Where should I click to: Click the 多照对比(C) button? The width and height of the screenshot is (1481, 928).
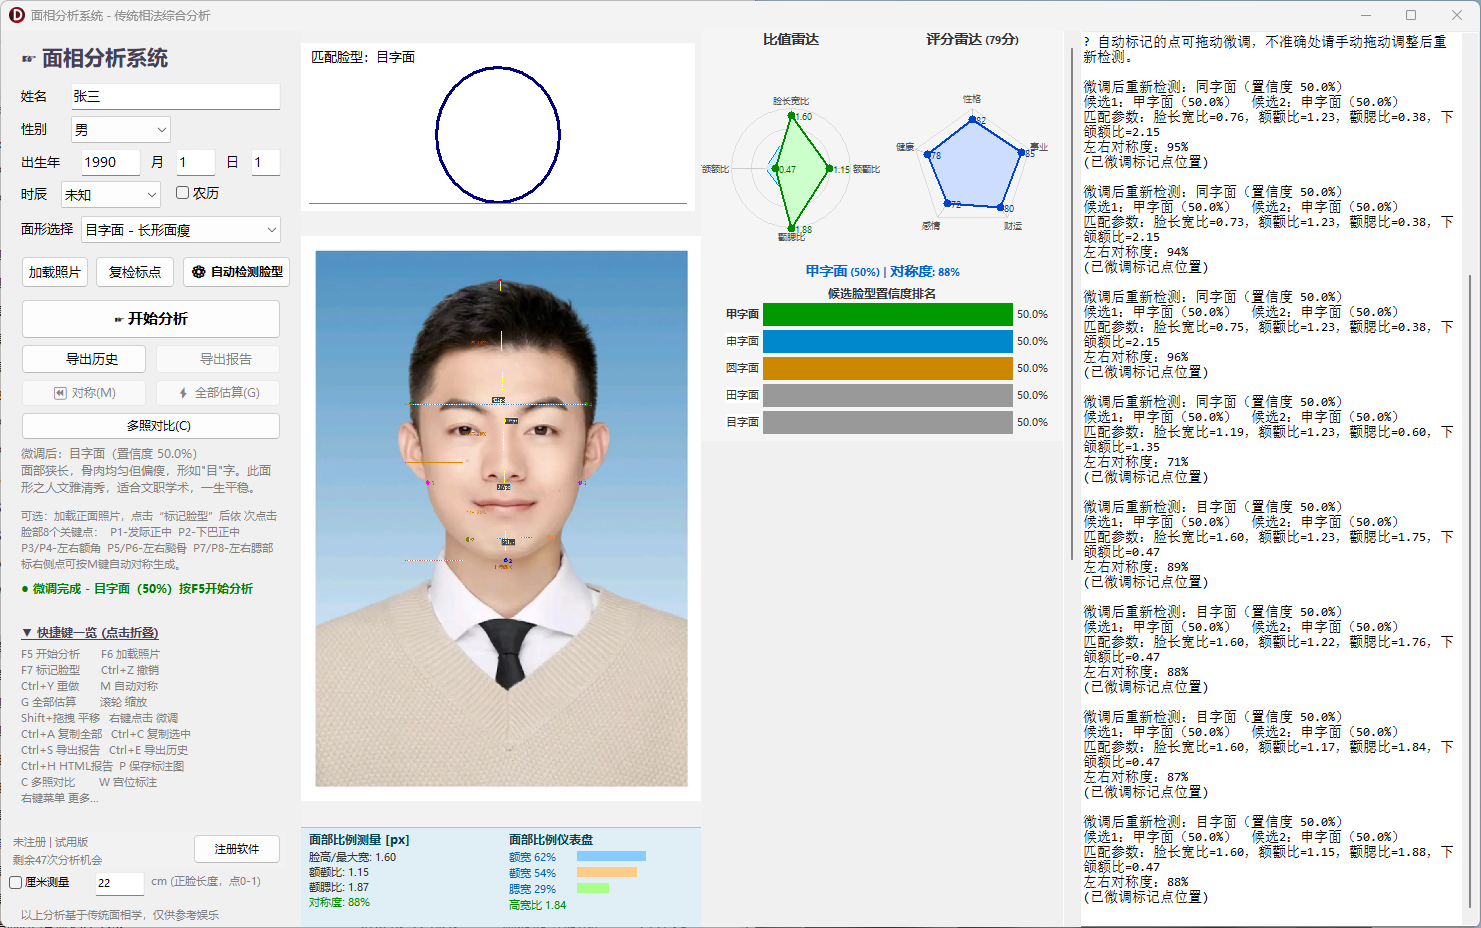[150, 425]
